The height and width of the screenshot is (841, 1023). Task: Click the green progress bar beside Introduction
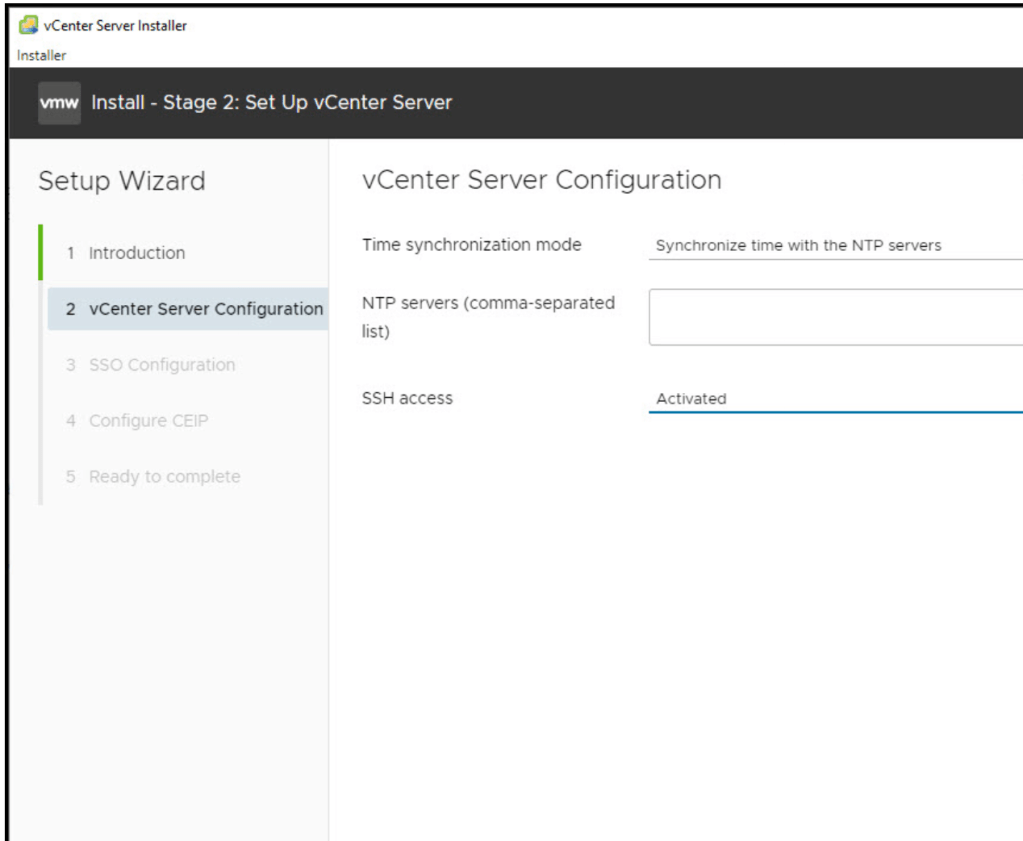[41, 252]
